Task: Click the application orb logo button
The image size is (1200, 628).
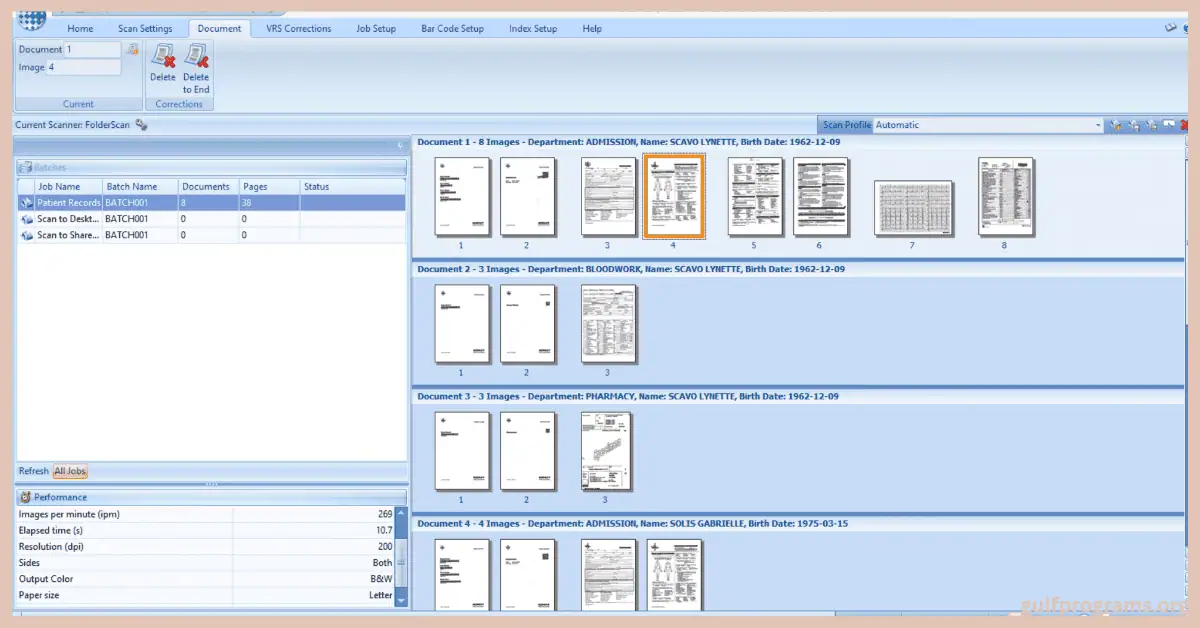Action: tap(32, 14)
